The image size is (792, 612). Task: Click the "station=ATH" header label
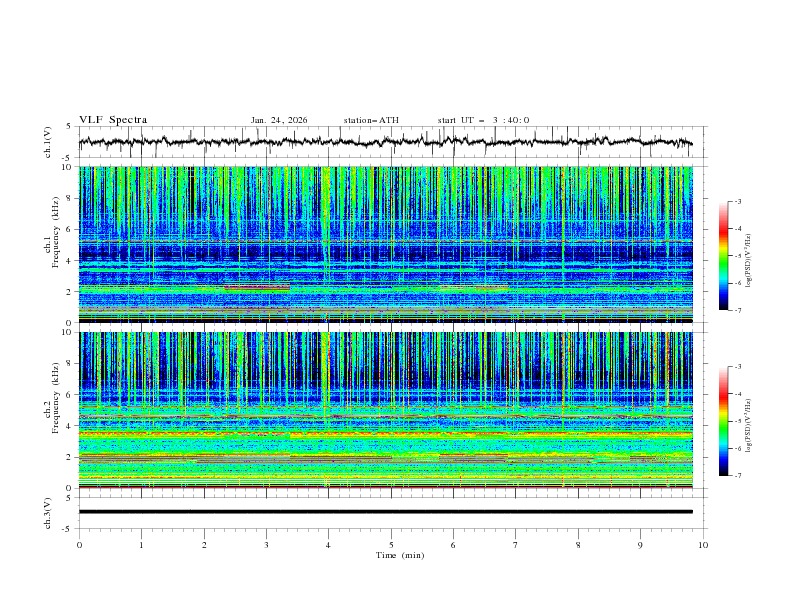371,120
